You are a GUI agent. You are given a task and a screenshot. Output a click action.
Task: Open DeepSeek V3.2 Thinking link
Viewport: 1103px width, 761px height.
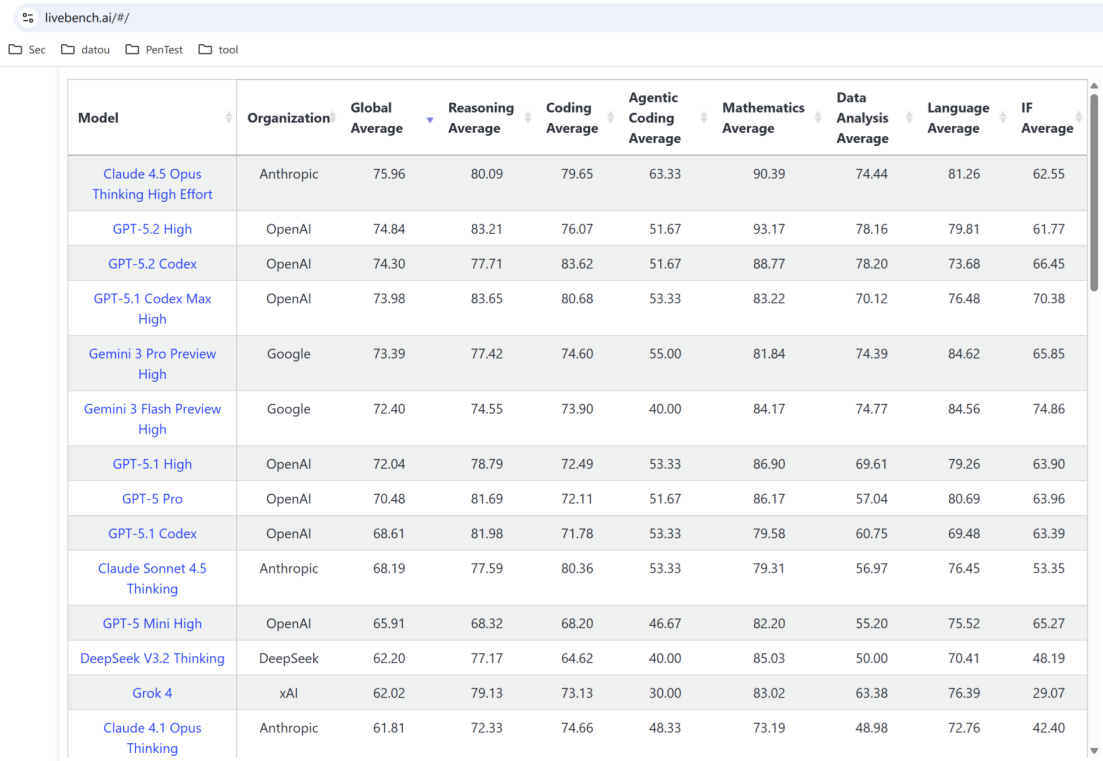152,658
